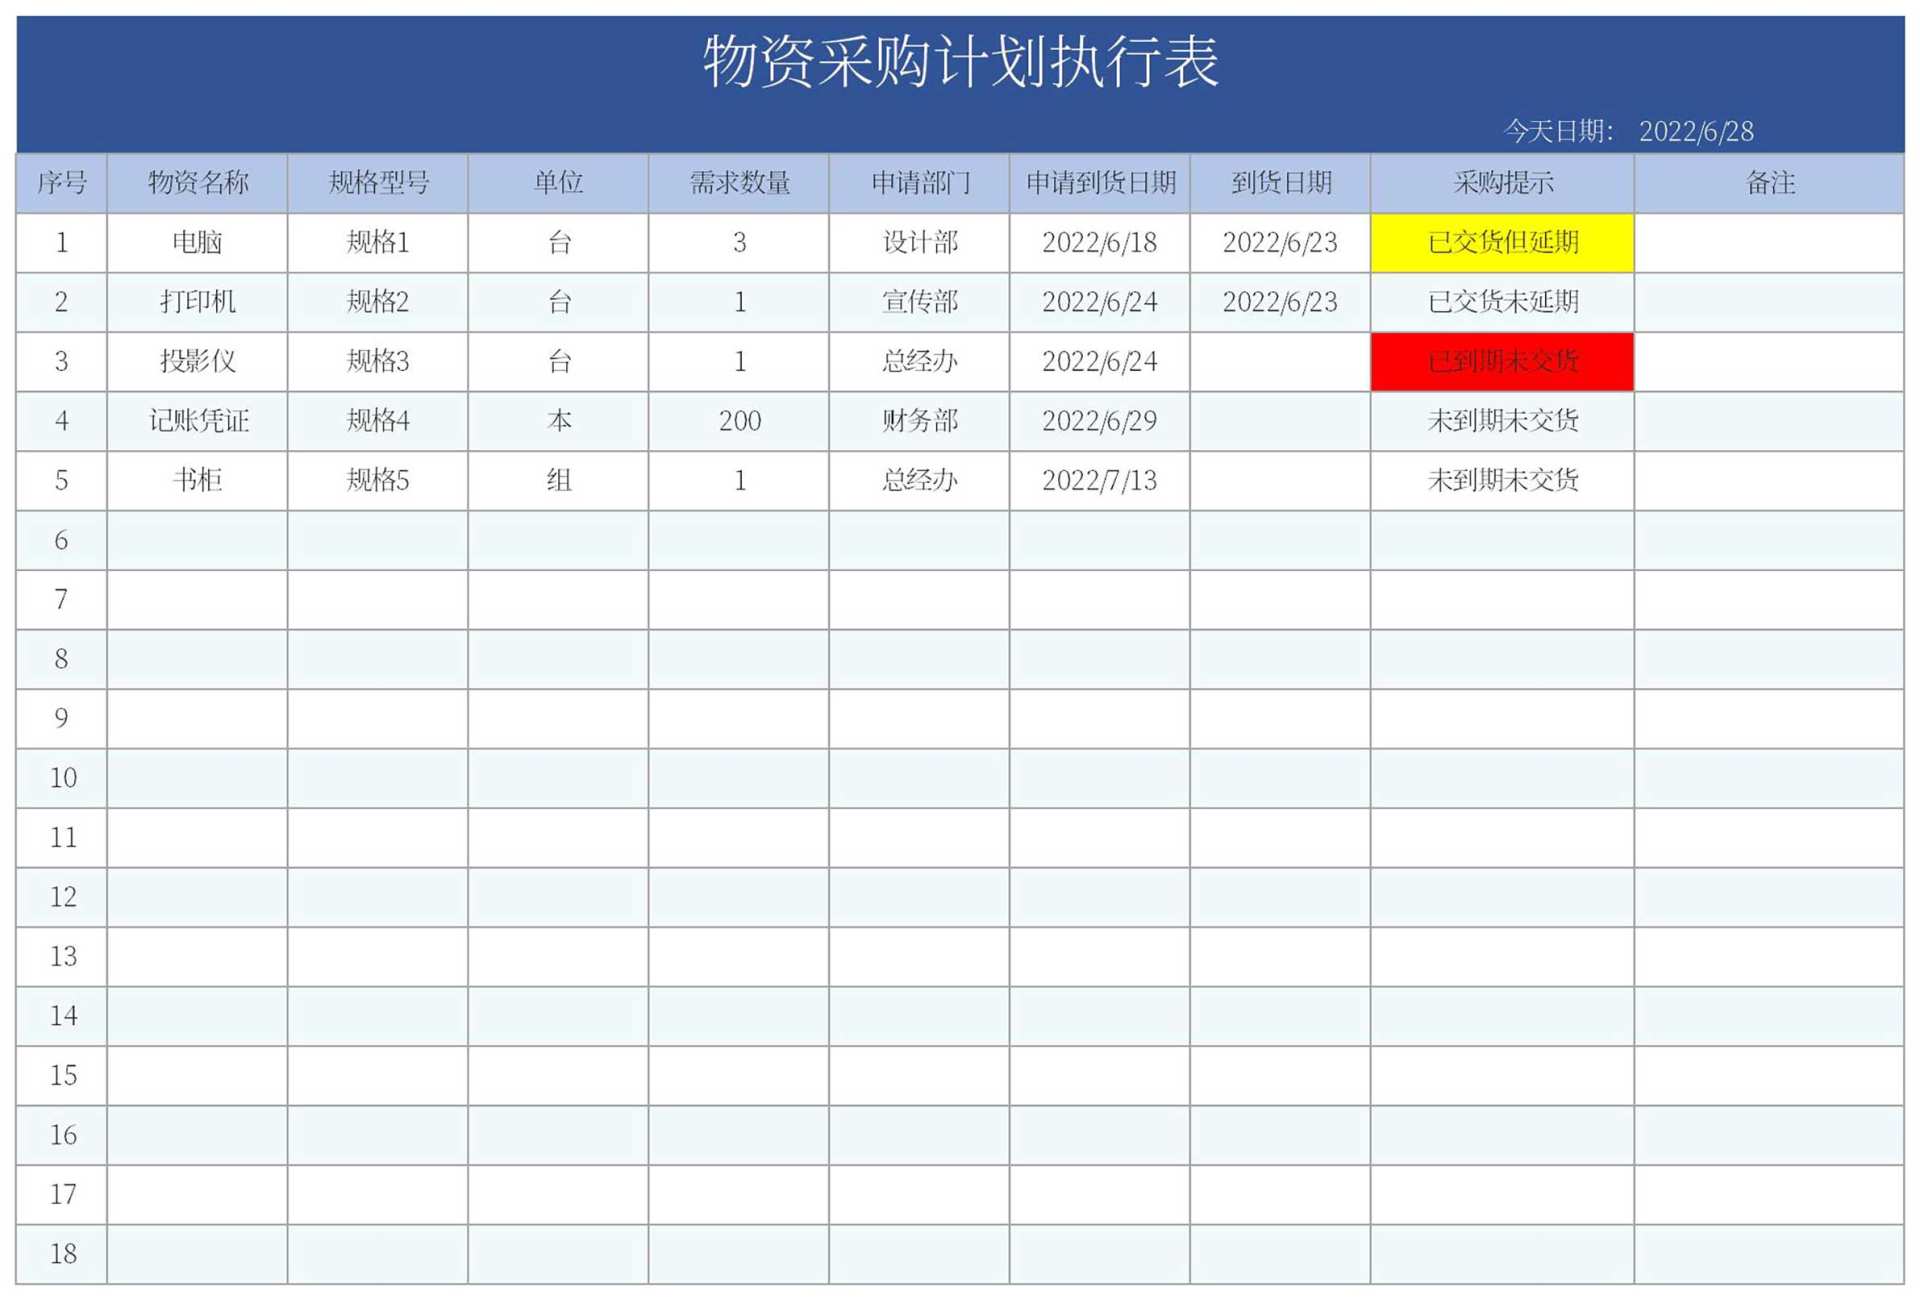1920x1300 pixels.
Task: Select 未到期未交货 in 记账凭证 row
Action: tap(1503, 421)
